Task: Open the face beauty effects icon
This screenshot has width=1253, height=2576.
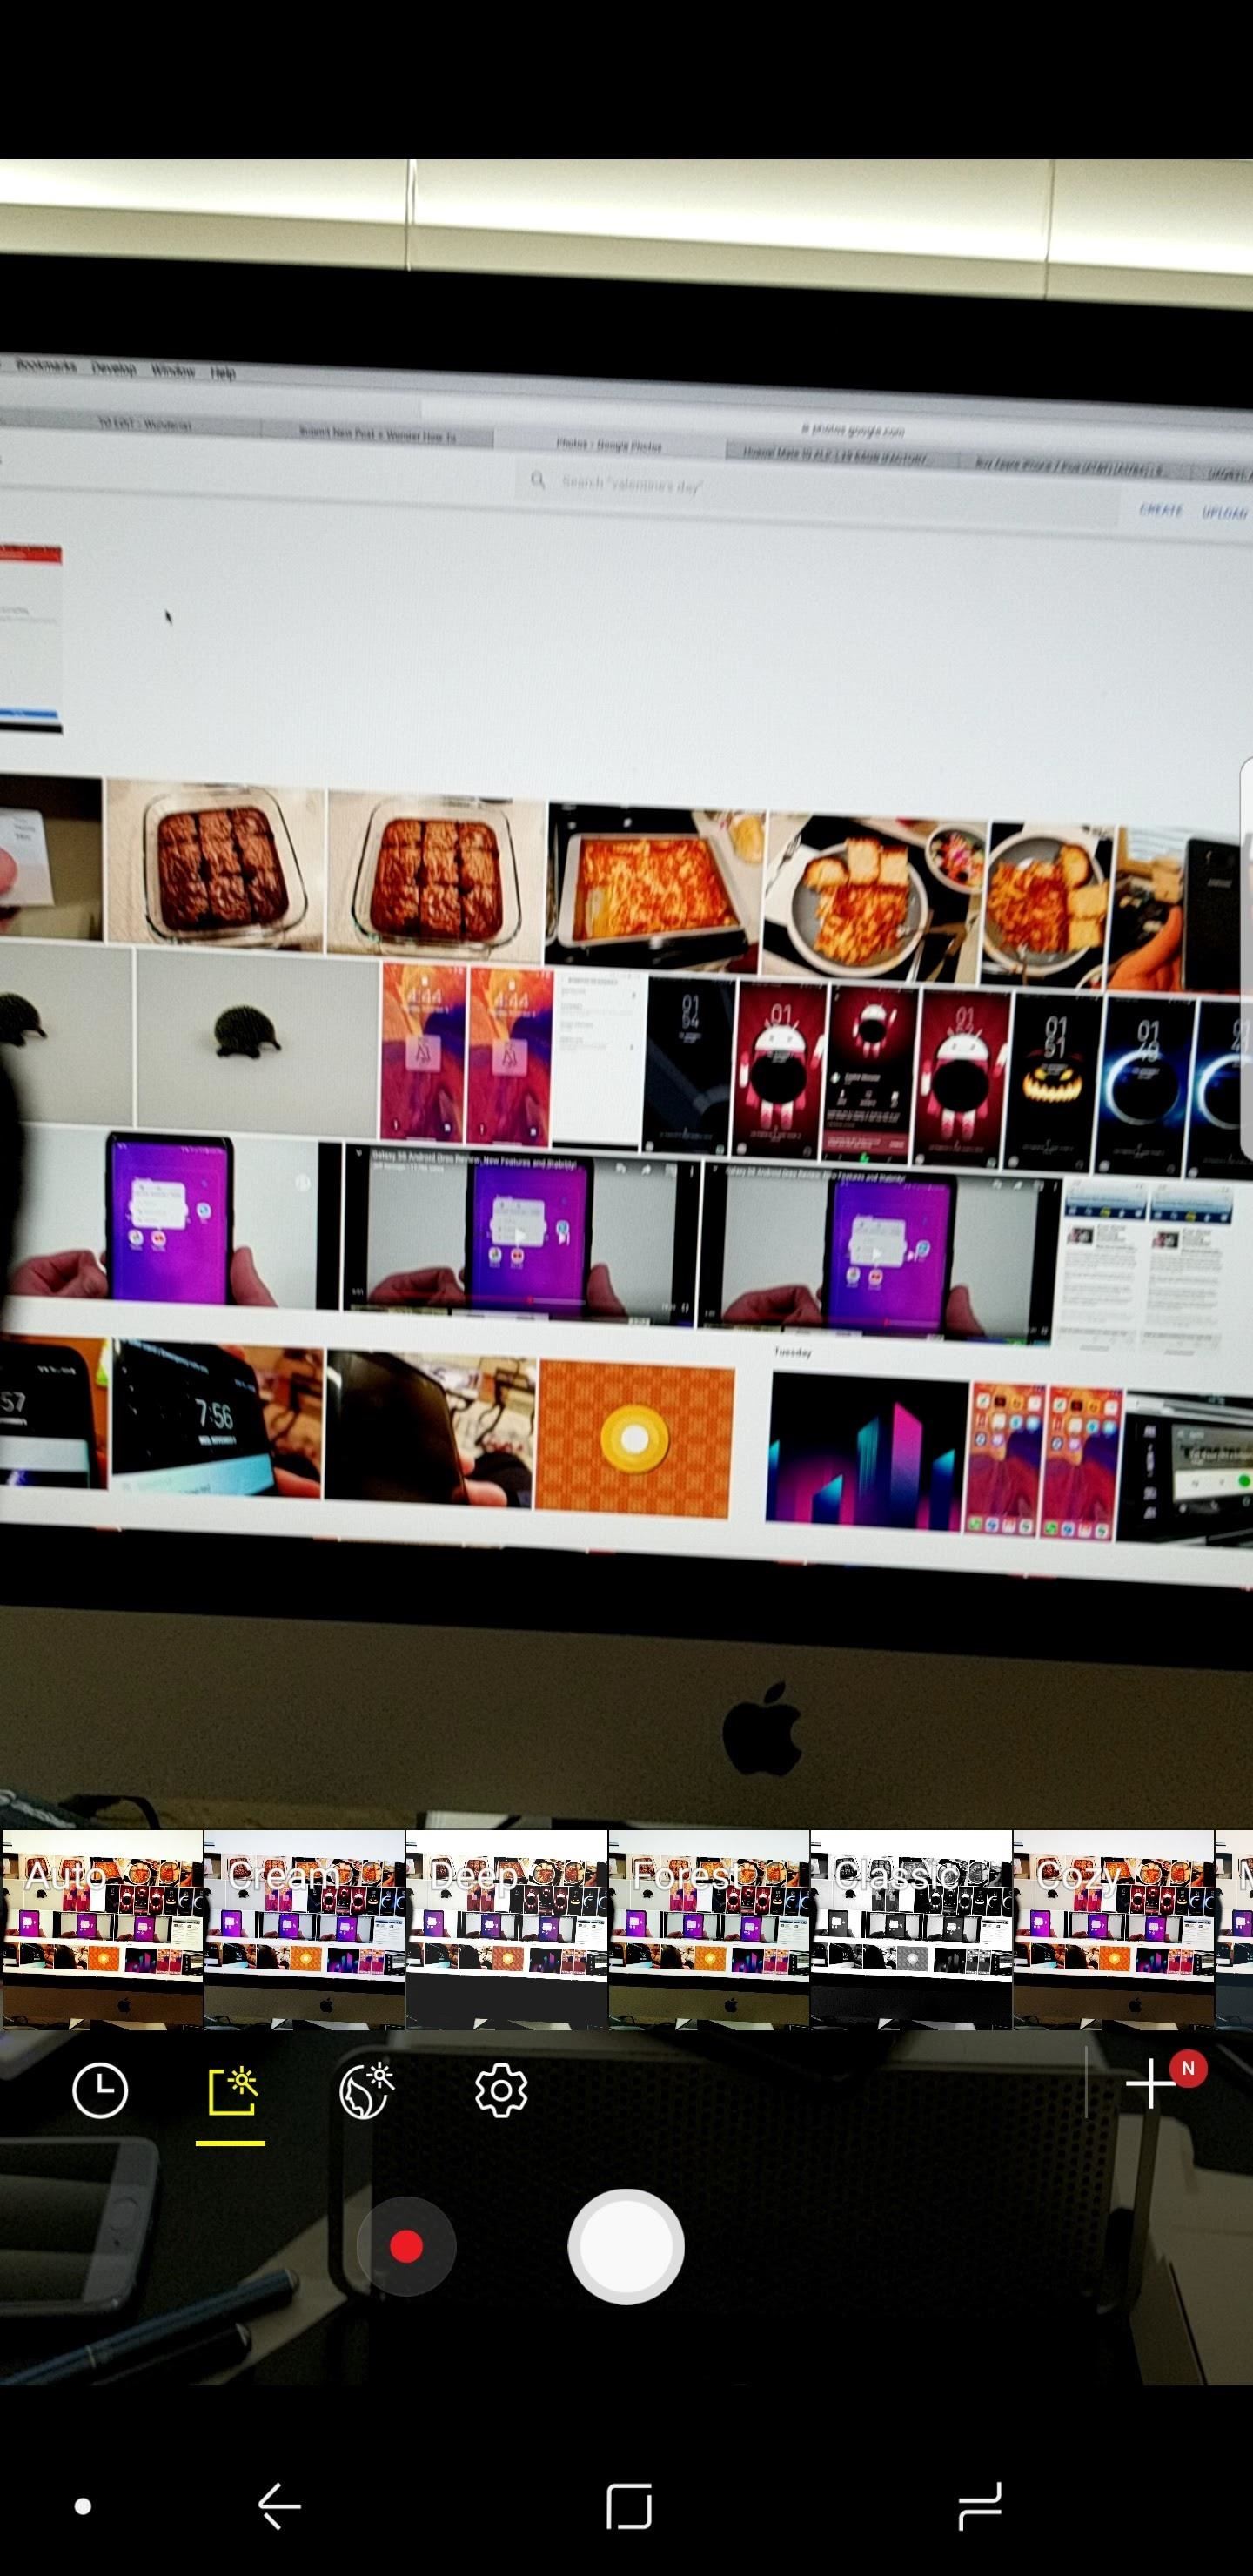Action: pyautogui.click(x=366, y=2091)
